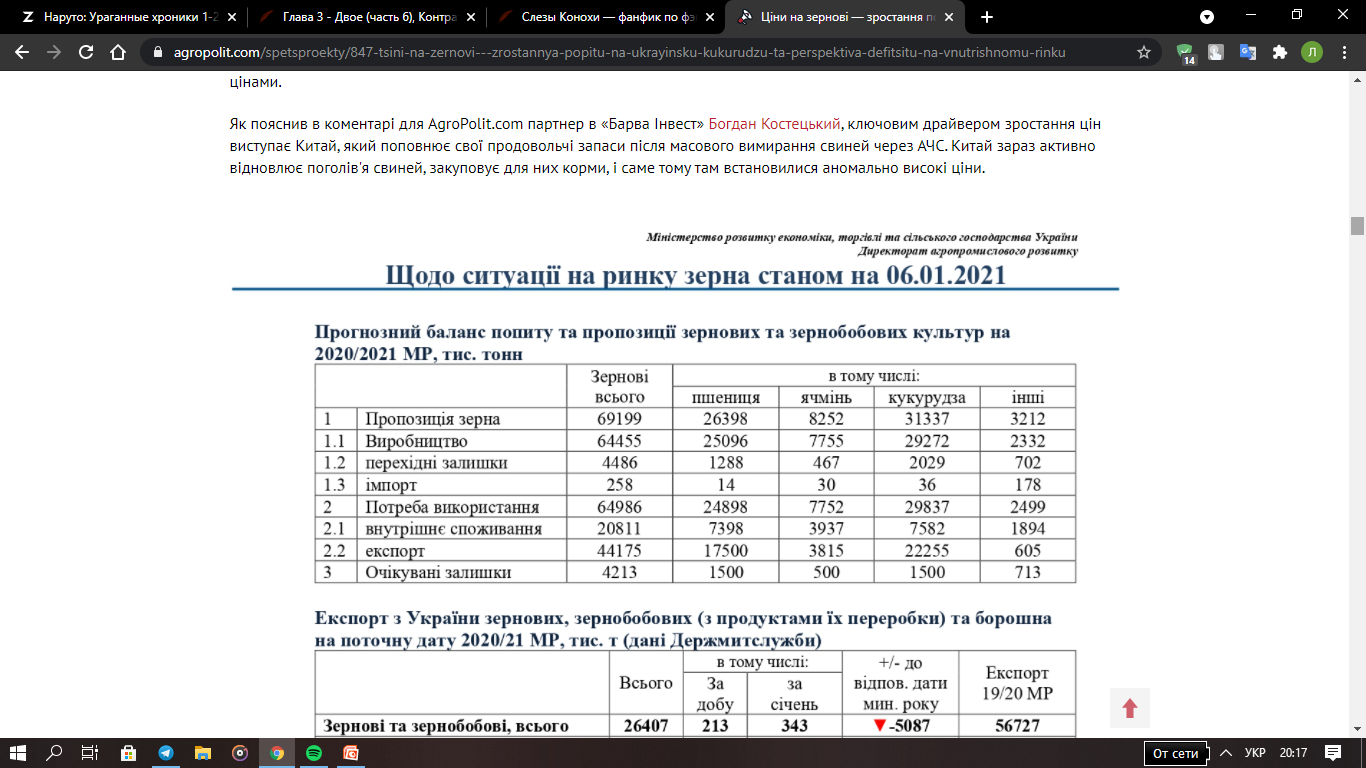1366x768 pixels.
Task: Open Chrome's three-dot menu
Action: tap(1343, 52)
